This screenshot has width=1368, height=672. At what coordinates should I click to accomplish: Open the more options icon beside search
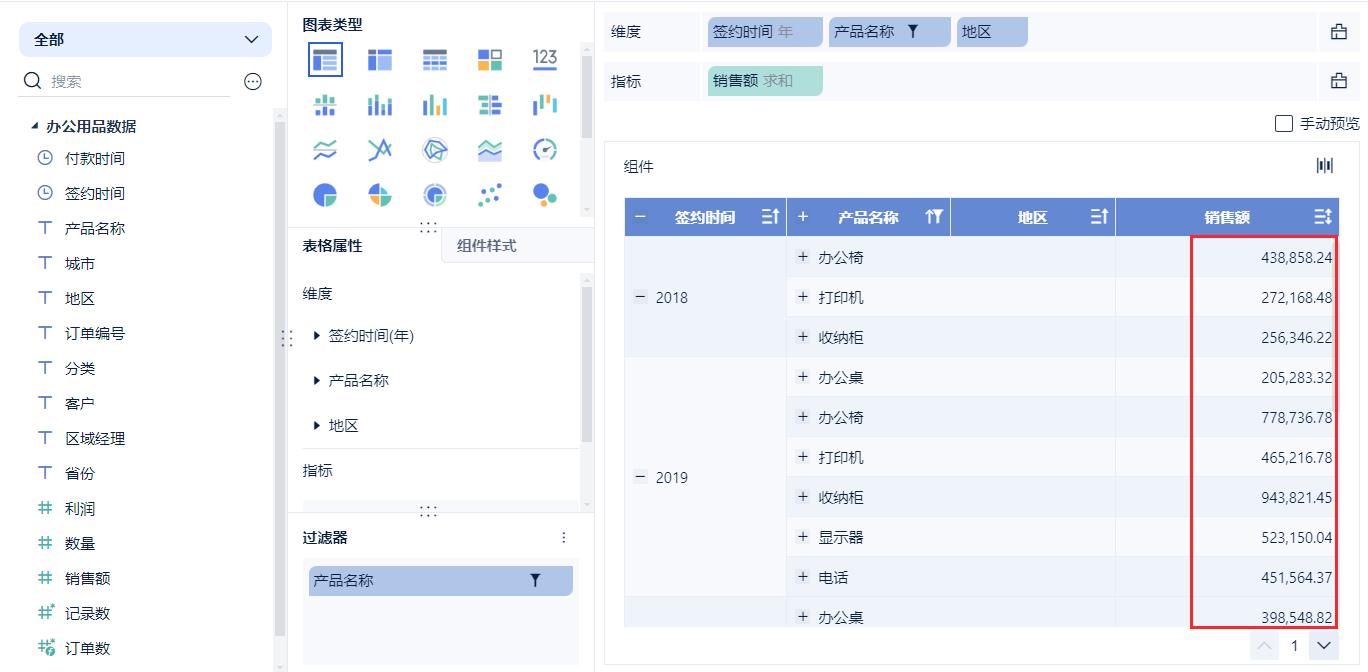tap(253, 82)
